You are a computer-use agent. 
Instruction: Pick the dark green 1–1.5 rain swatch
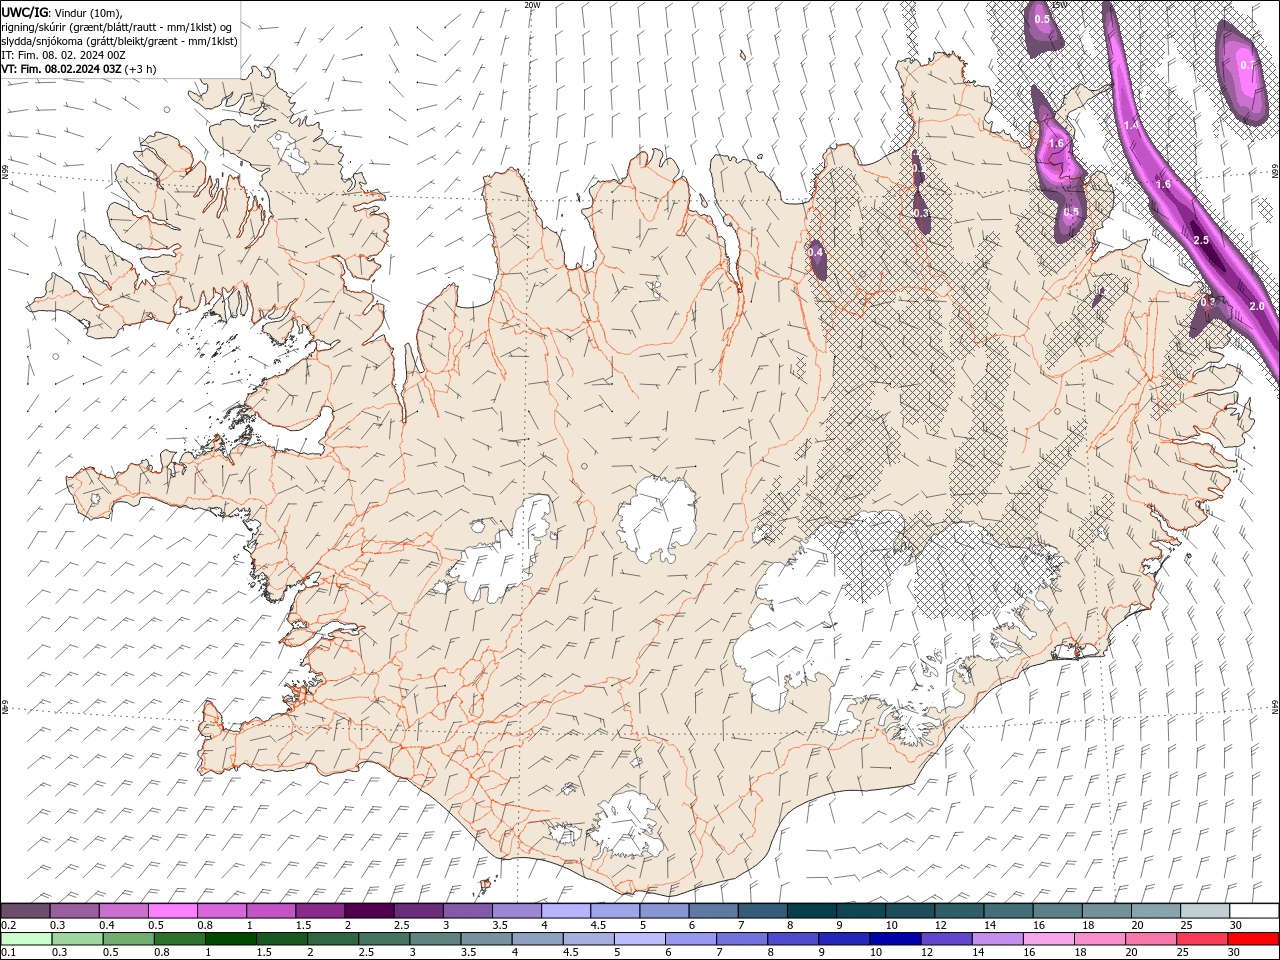pos(231,939)
